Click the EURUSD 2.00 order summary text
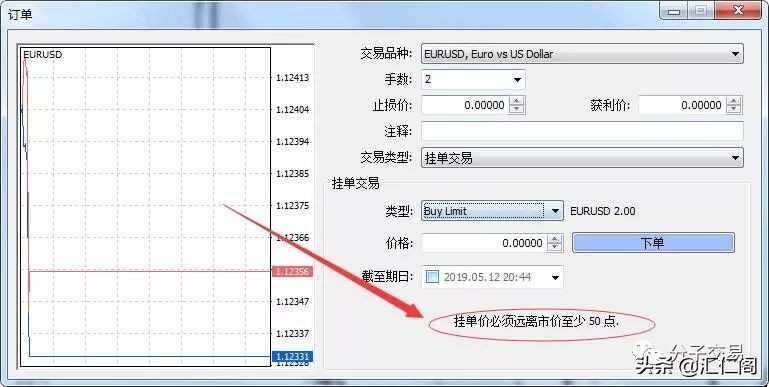 coord(603,211)
